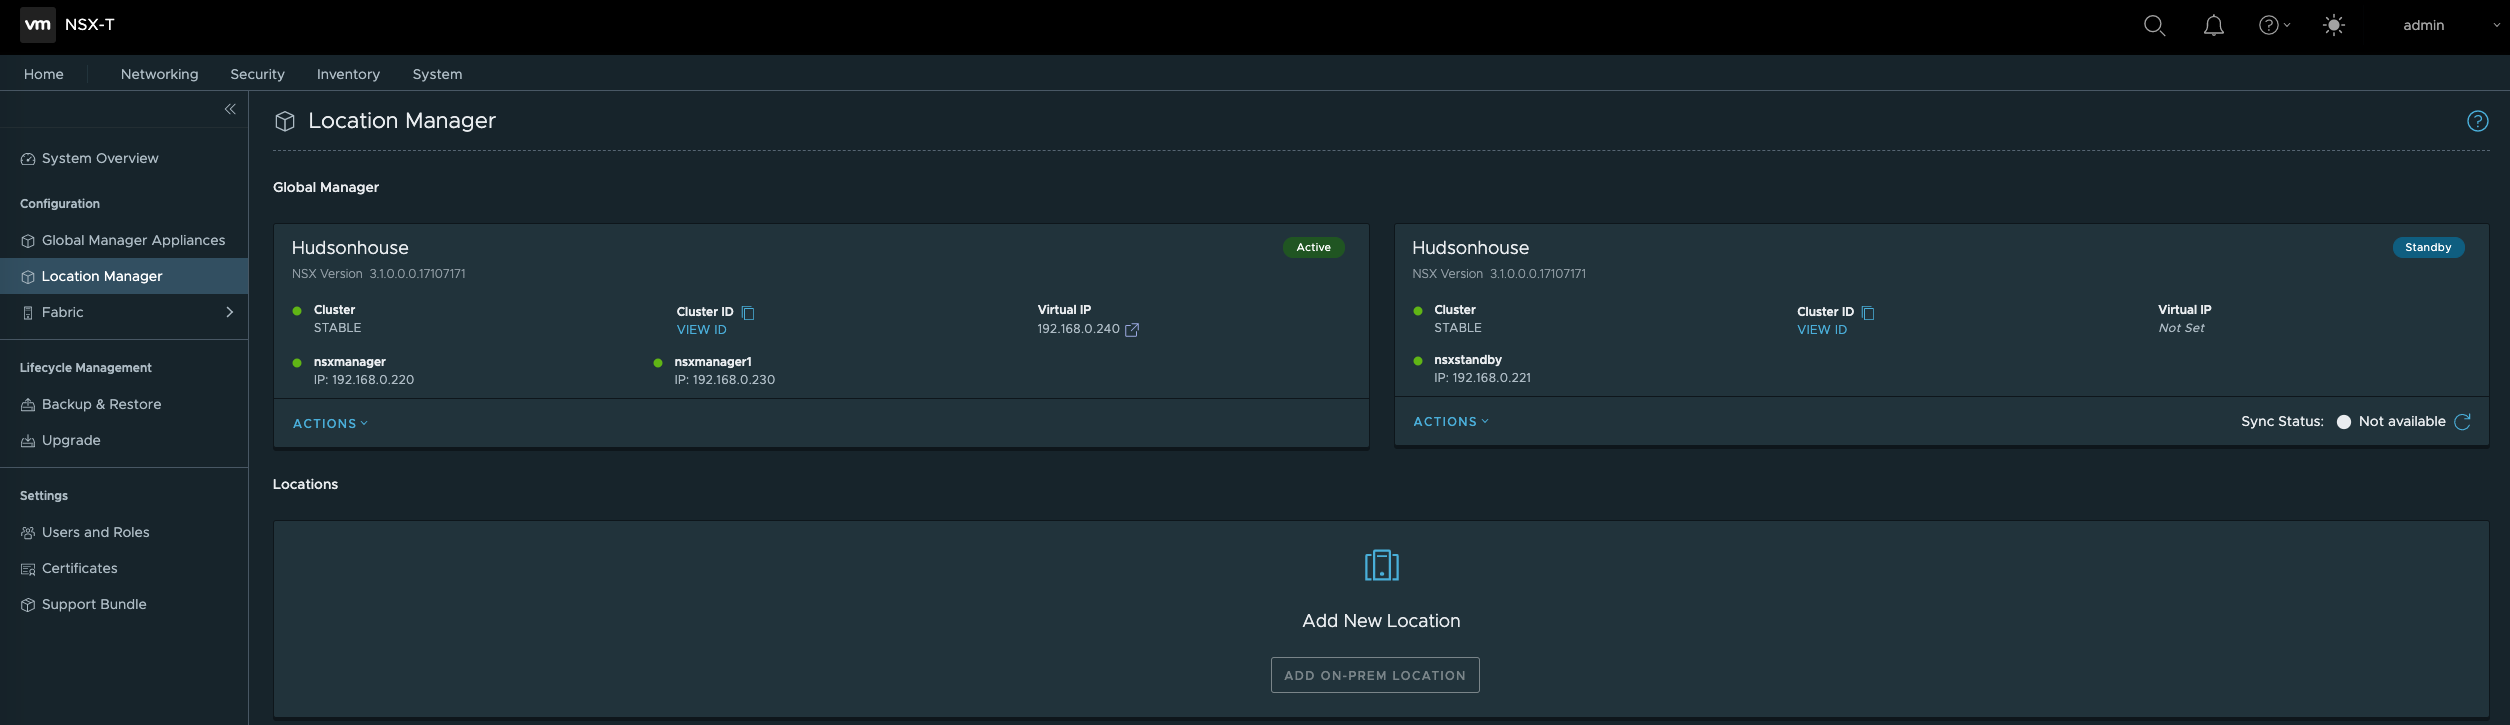Open the admin user dropdown
This screenshot has width=2510, height=725.
pyautogui.click(x=2451, y=26)
